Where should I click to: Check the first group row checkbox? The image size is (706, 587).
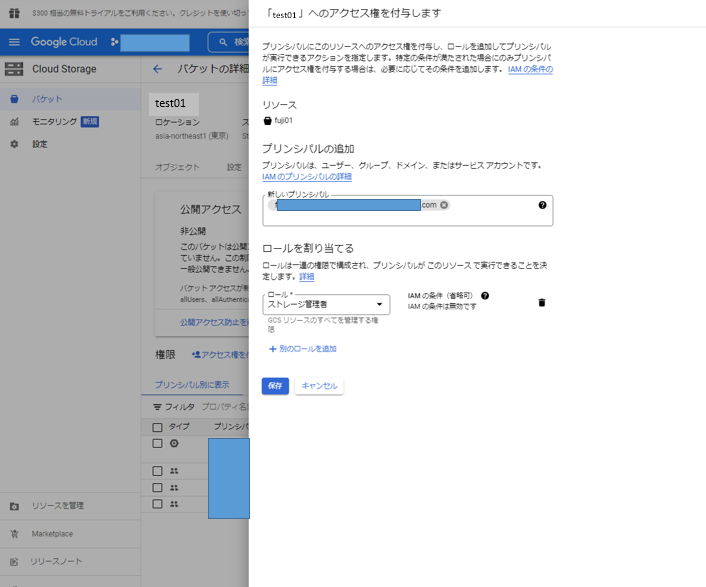pos(157,471)
